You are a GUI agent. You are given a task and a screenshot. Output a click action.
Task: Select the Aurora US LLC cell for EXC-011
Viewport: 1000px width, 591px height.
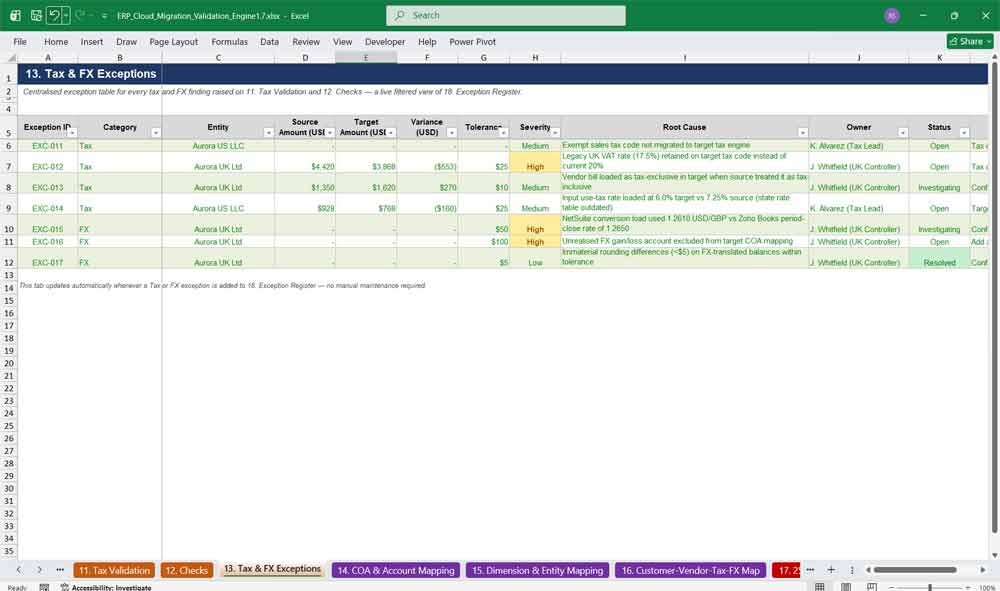[x=218, y=146]
